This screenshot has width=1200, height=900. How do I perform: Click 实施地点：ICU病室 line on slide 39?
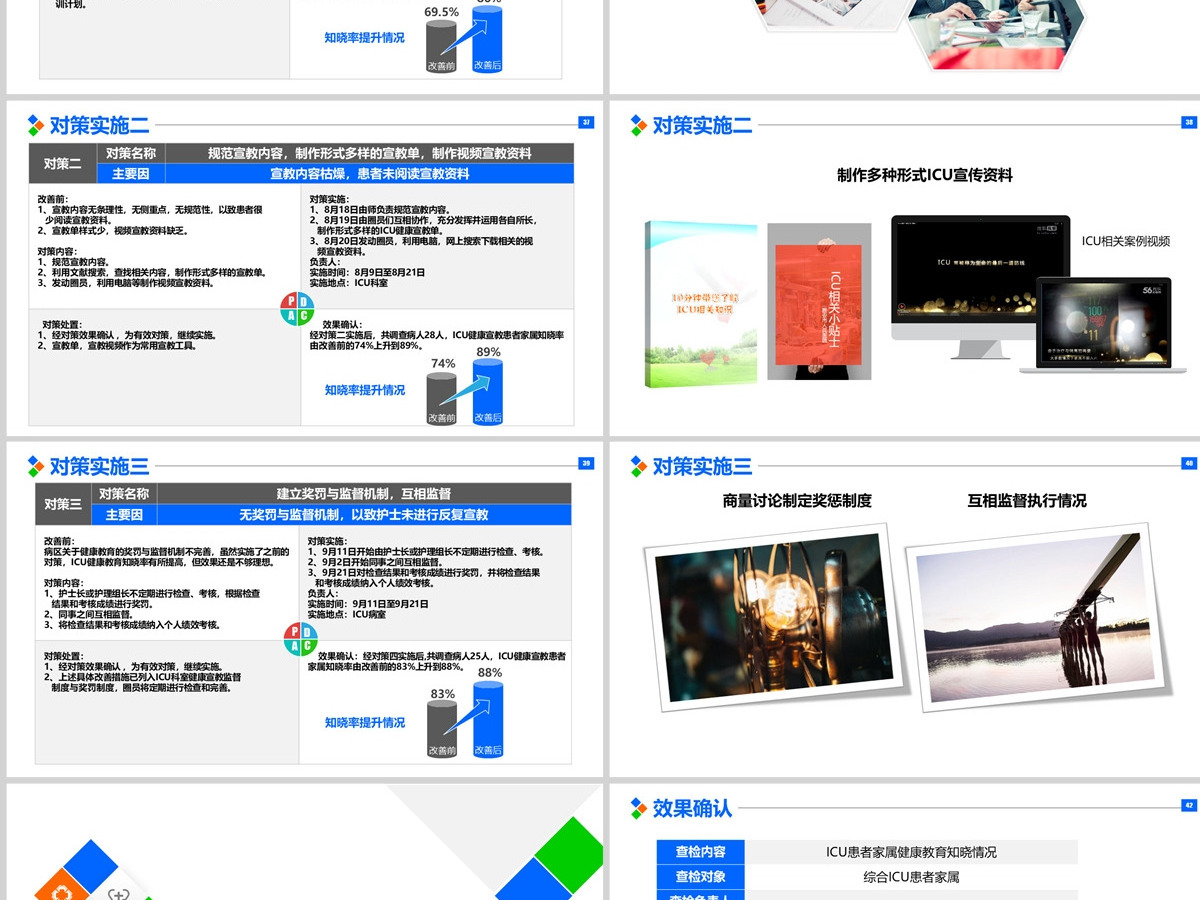347,614
